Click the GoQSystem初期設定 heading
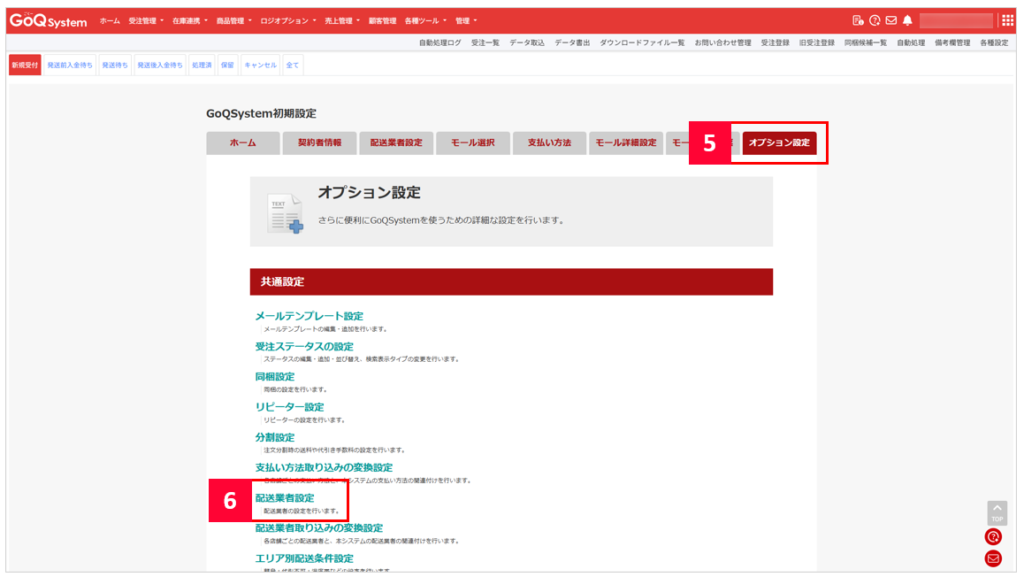1024x577 pixels. (x=261, y=114)
